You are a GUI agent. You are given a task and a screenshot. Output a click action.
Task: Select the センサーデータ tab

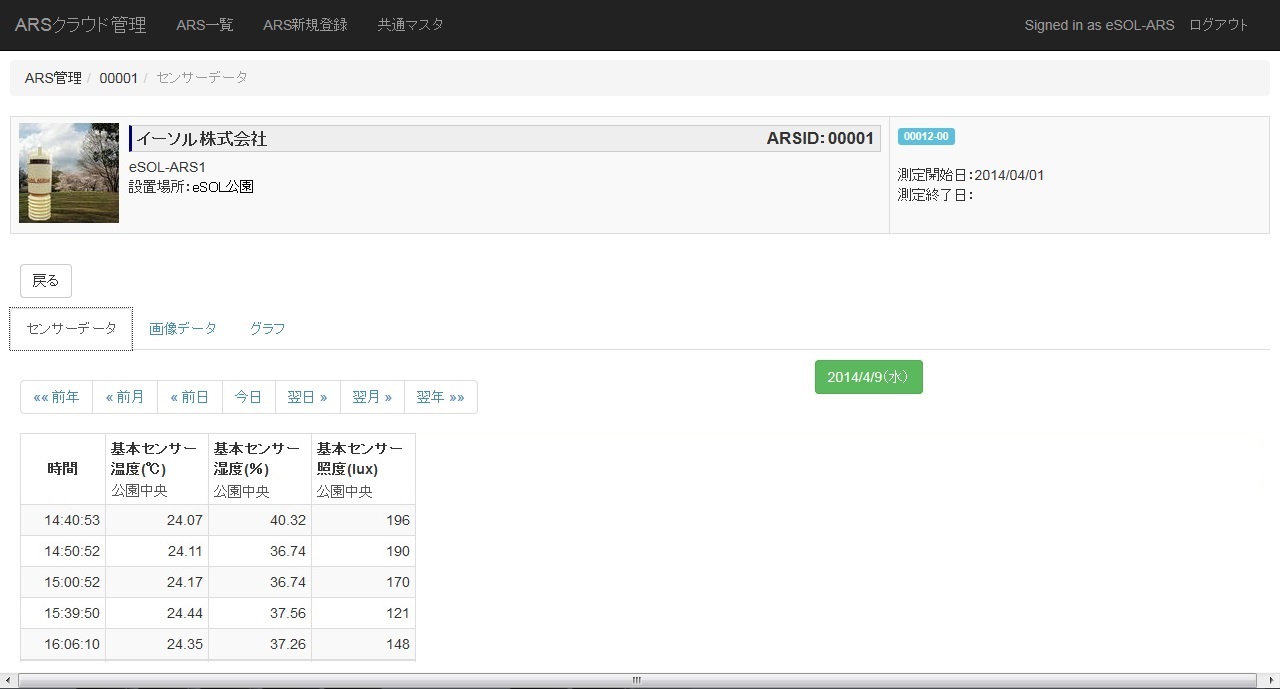[x=71, y=328]
